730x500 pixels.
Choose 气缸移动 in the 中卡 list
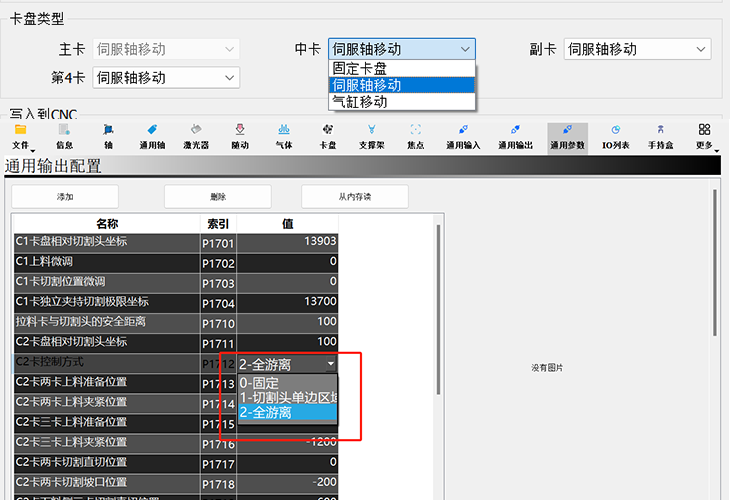click(x=402, y=102)
